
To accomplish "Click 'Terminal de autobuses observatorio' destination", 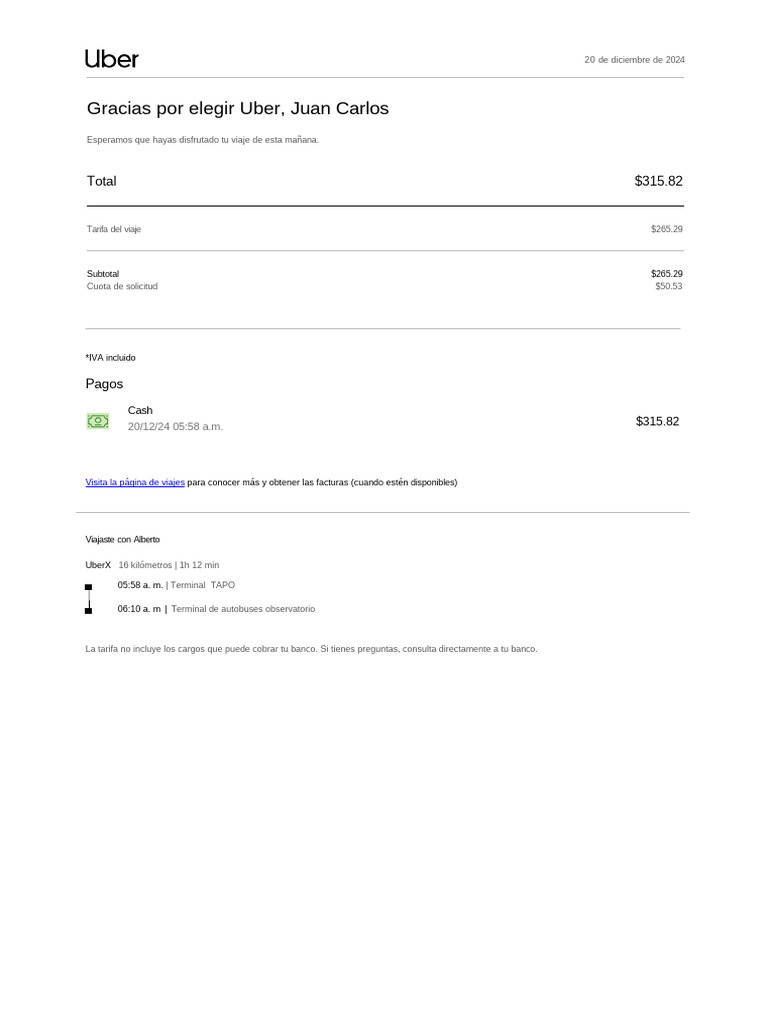I will pyautogui.click(x=243, y=609).
